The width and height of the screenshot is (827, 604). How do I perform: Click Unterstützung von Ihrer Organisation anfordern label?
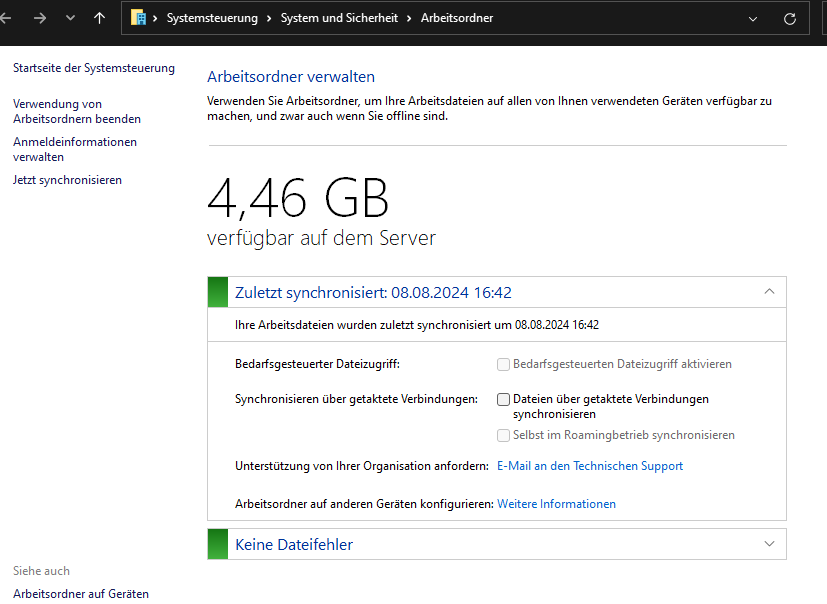(x=362, y=466)
